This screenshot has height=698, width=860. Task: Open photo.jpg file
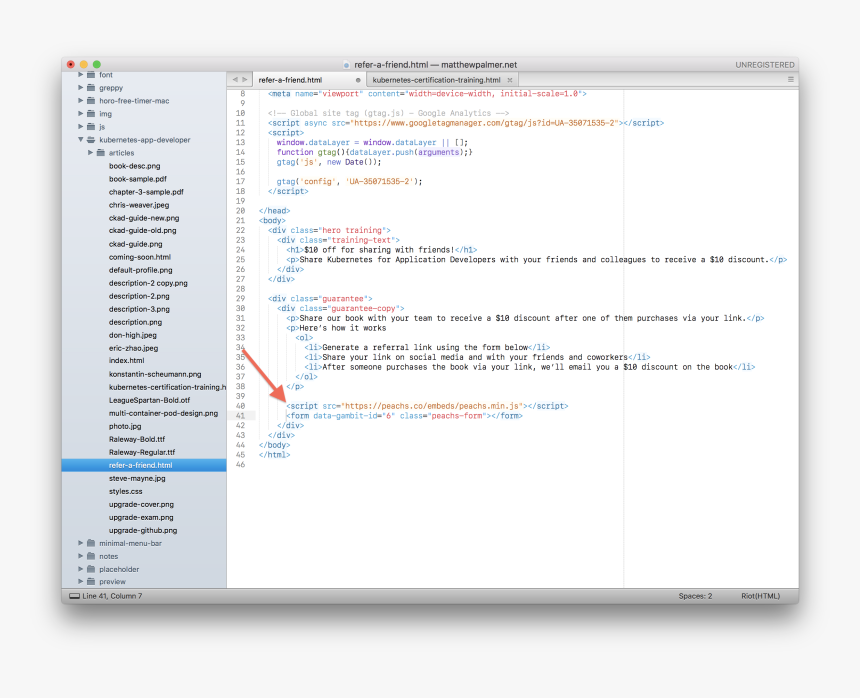click(125, 427)
